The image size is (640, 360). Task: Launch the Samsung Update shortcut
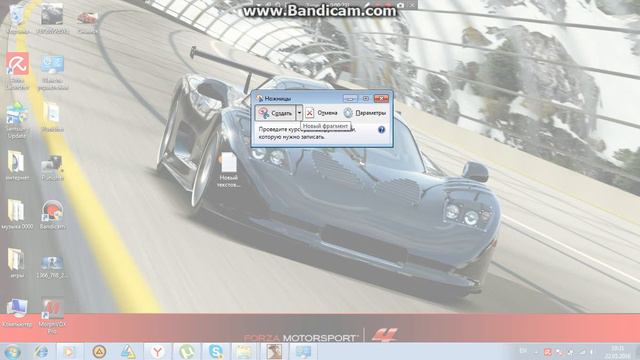(x=17, y=120)
